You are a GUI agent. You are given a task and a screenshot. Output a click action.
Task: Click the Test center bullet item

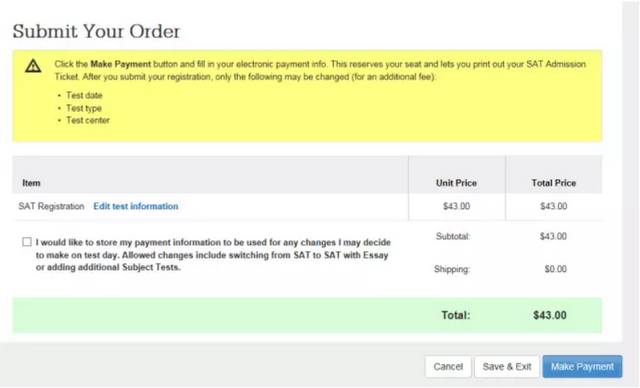click(88, 120)
